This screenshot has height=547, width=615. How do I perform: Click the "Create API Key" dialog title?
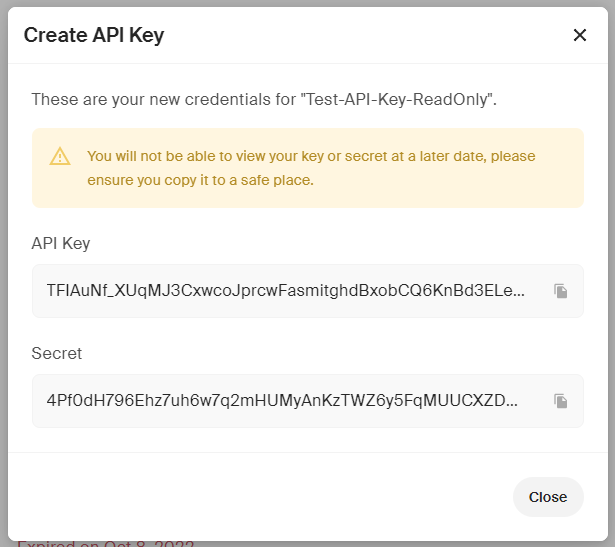pos(93,35)
